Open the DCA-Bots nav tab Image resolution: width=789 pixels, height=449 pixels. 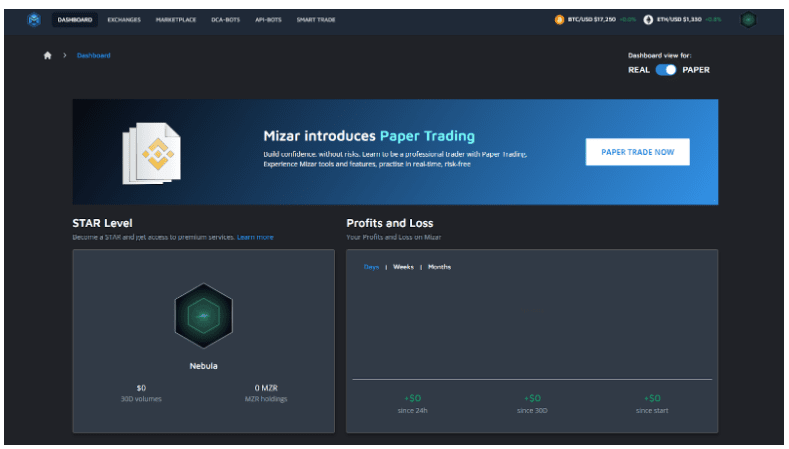tap(225, 20)
